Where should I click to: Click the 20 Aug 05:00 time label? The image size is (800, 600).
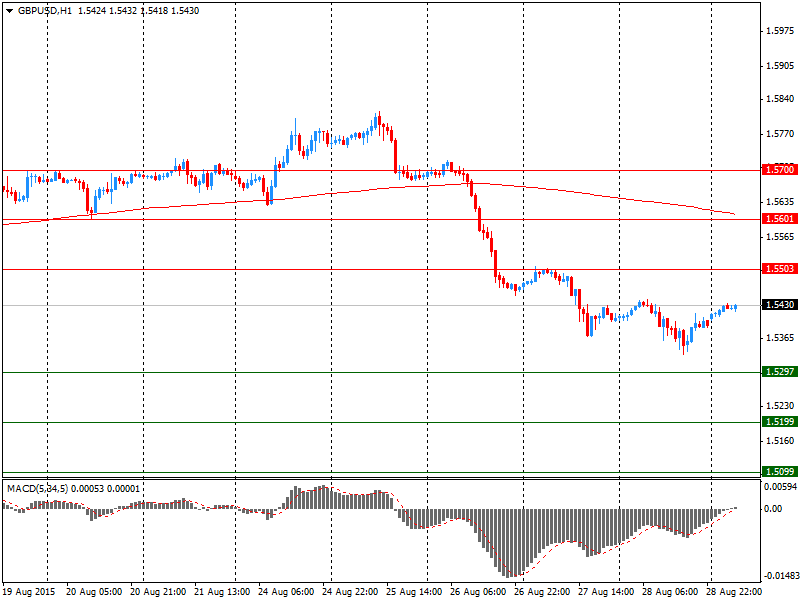[94, 592]
